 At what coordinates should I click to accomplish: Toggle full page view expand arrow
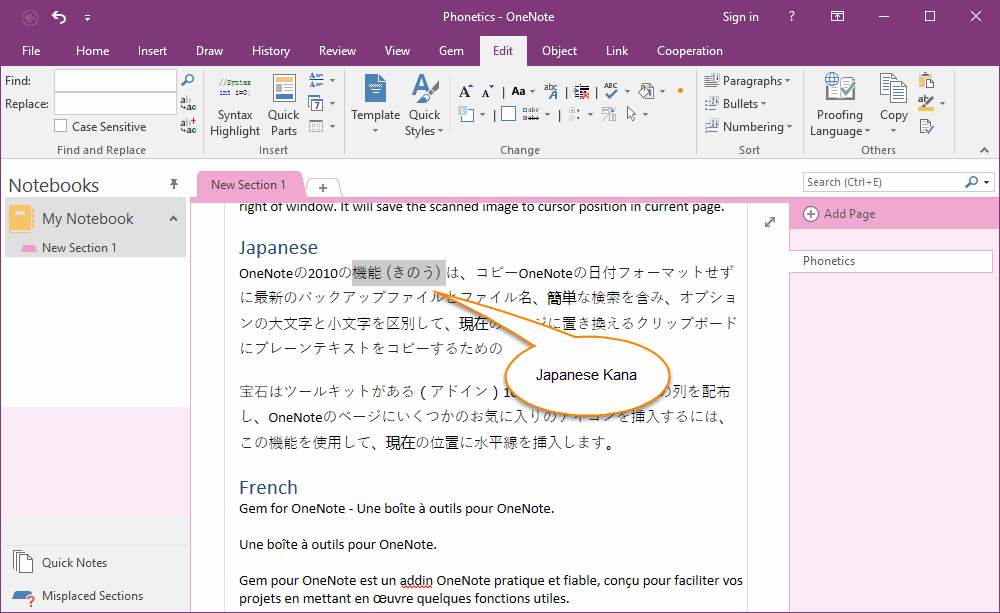pos(770,222)
